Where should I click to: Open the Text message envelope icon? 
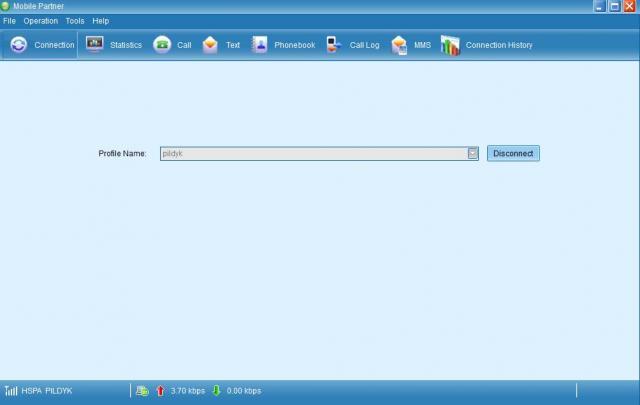click(210, 45)
